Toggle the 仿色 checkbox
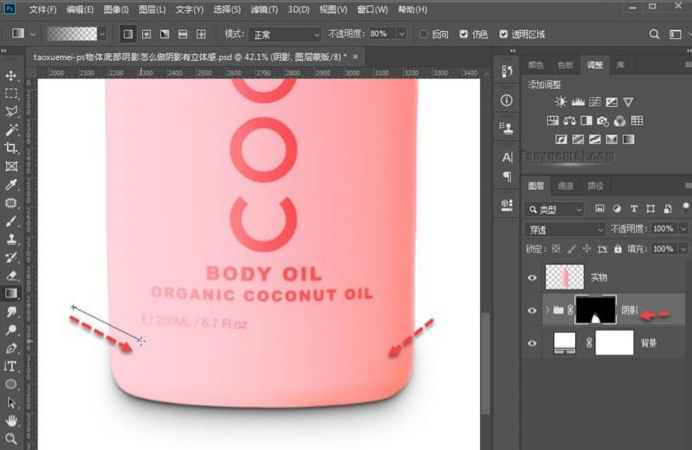This screenshot has height=450, width=692. 463,34
